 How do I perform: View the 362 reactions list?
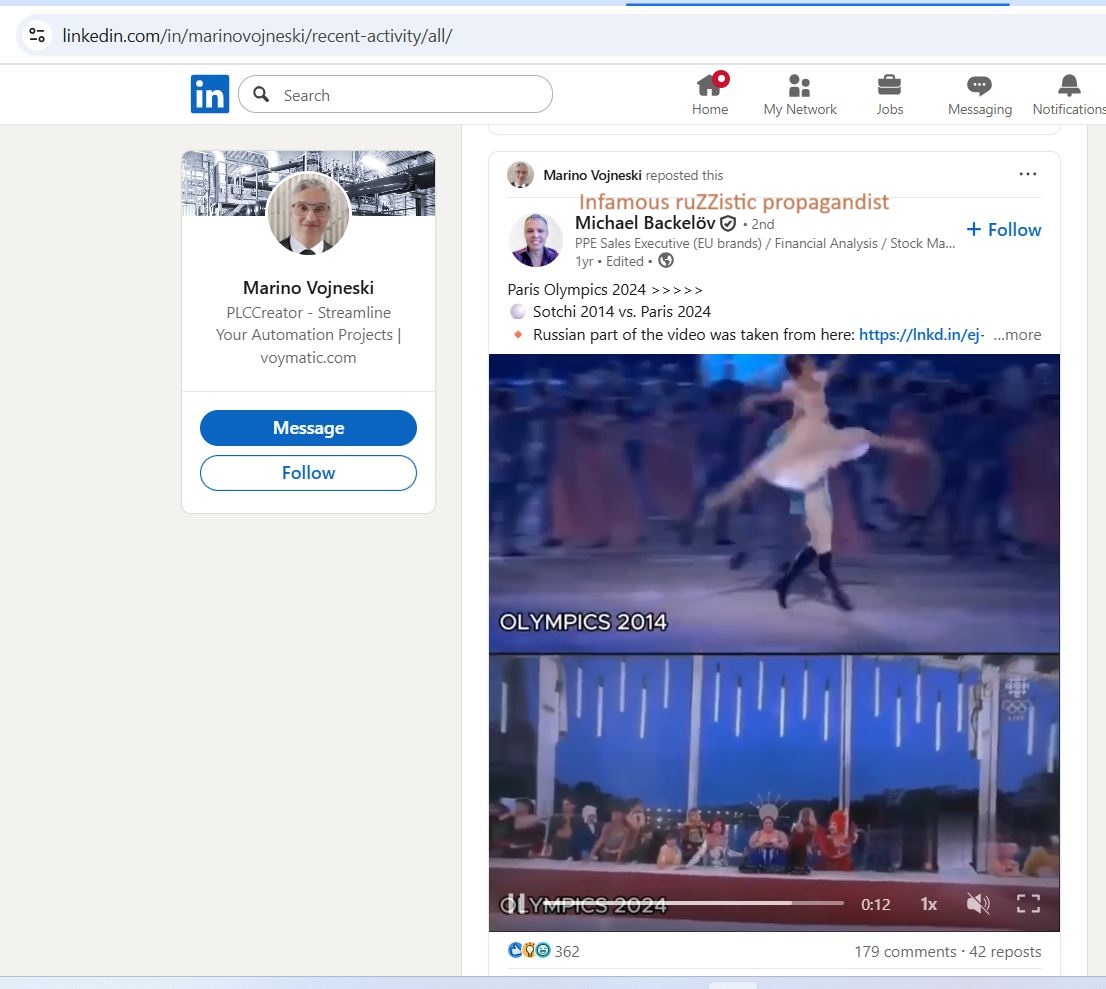point(544,951)
